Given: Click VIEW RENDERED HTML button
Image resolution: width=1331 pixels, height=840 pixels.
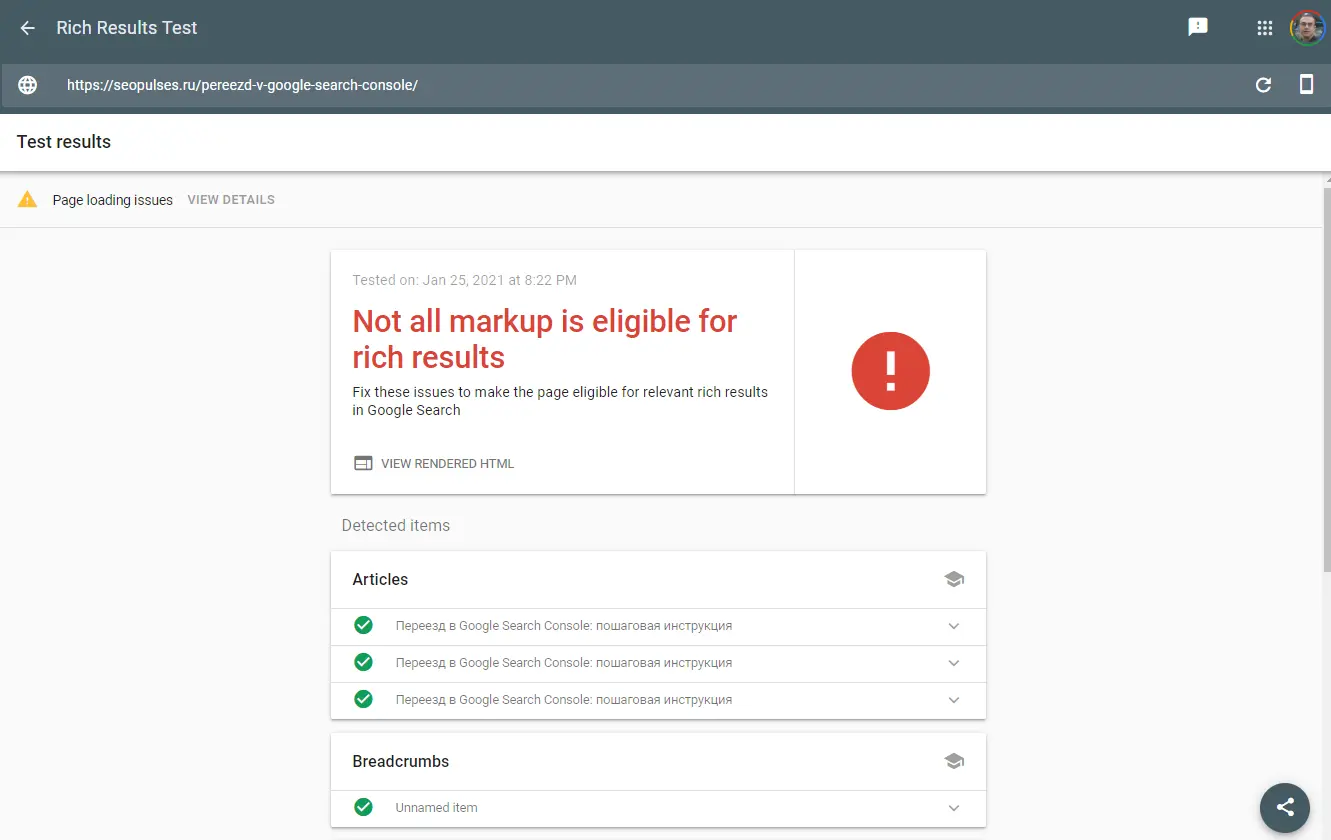Looking at the screenshot, I should tap(434, 464).
